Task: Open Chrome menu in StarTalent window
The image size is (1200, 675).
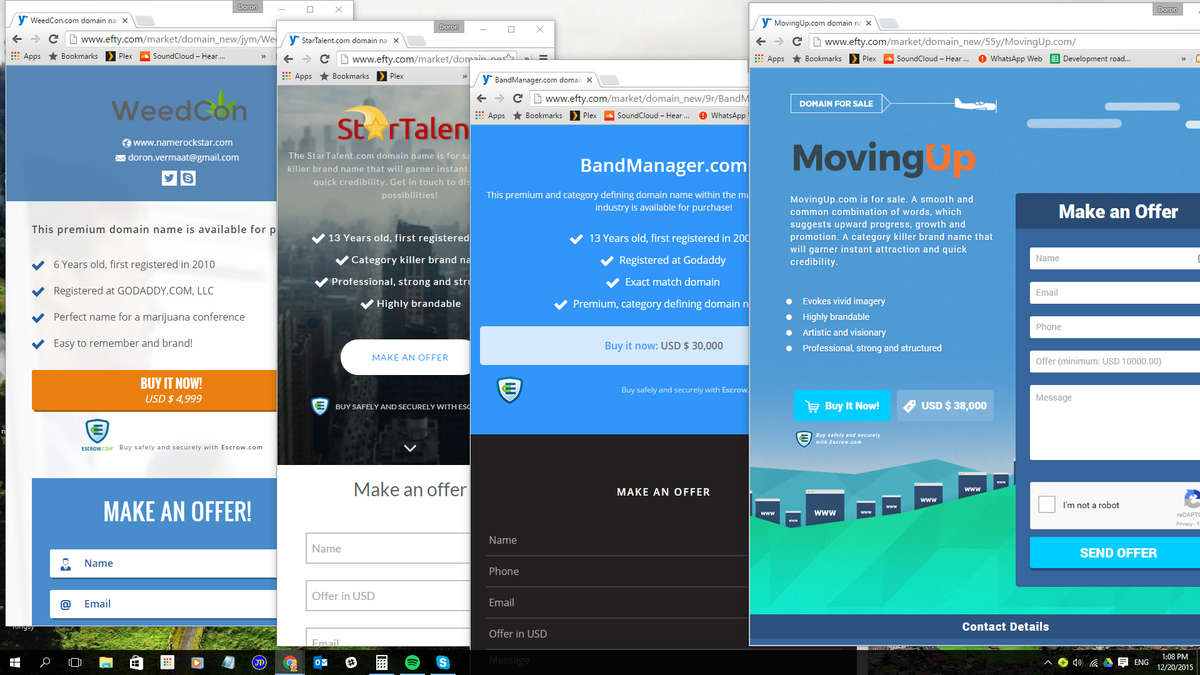Action: point(543,59)
